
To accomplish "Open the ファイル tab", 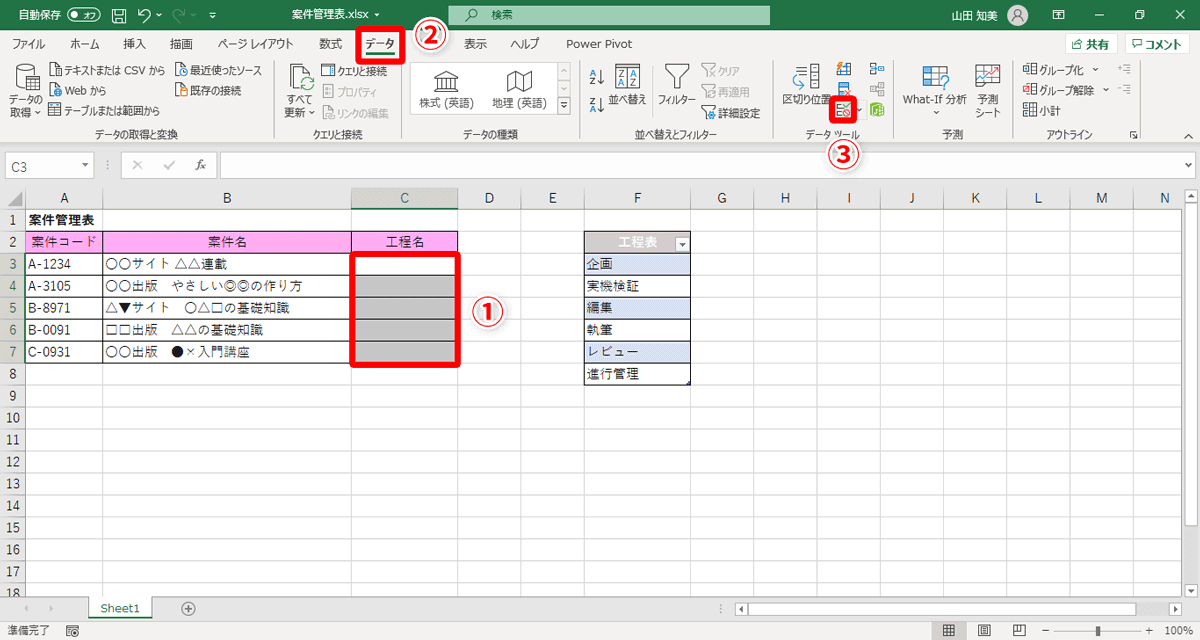I will [28, 44].
